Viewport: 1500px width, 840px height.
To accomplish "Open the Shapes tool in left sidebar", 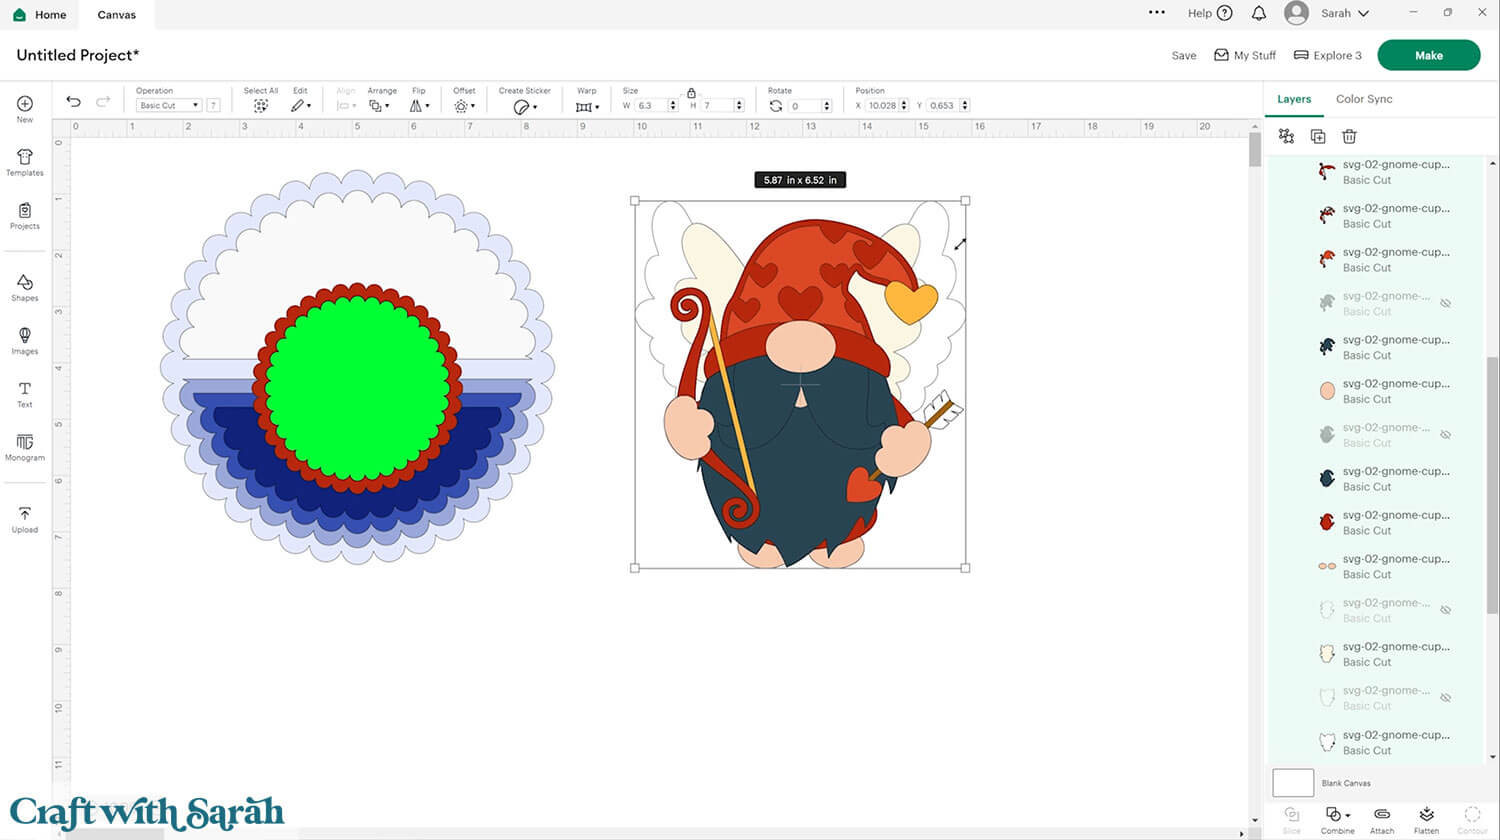I will pyautogui.click(x=25, y=286).
